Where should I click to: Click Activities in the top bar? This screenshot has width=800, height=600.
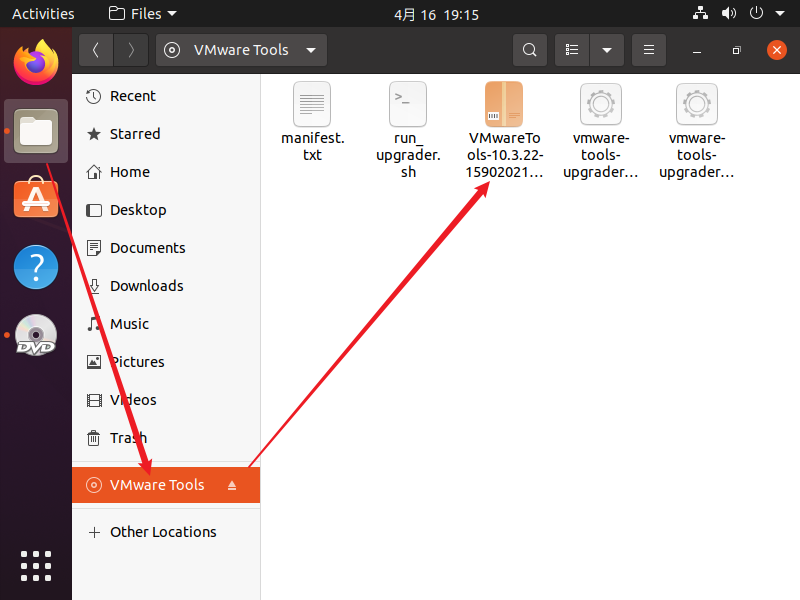(43, 14)
